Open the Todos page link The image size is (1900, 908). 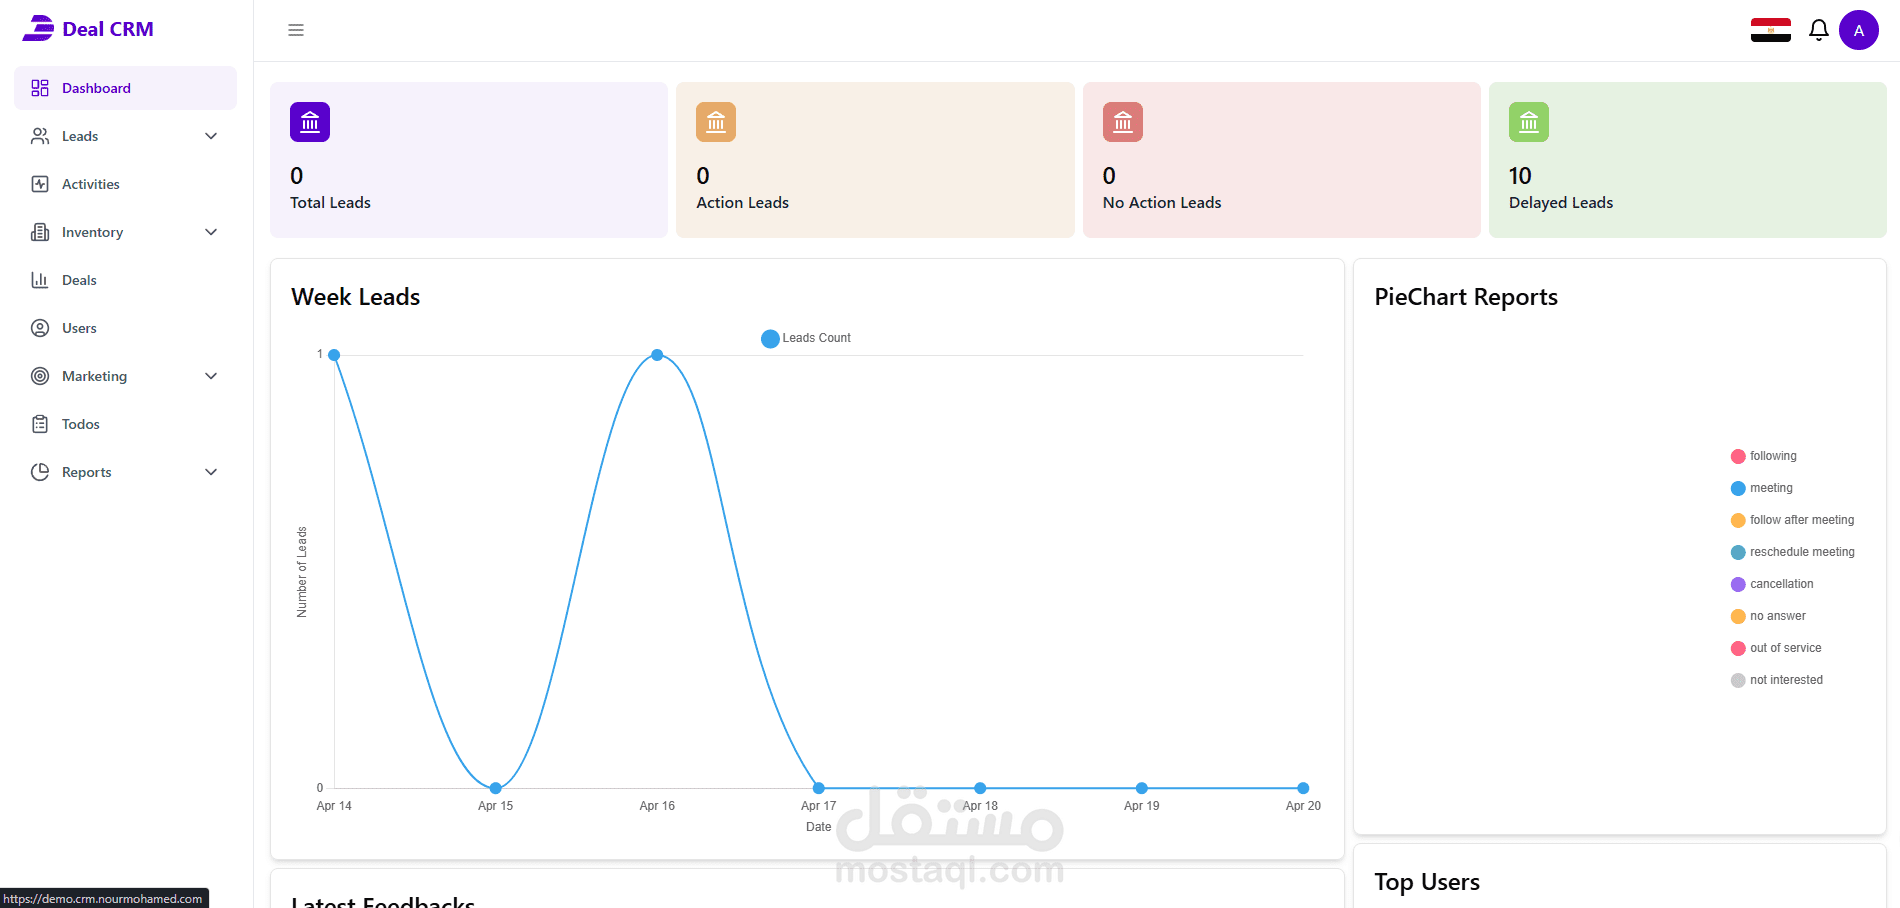[x=80, y=424]
